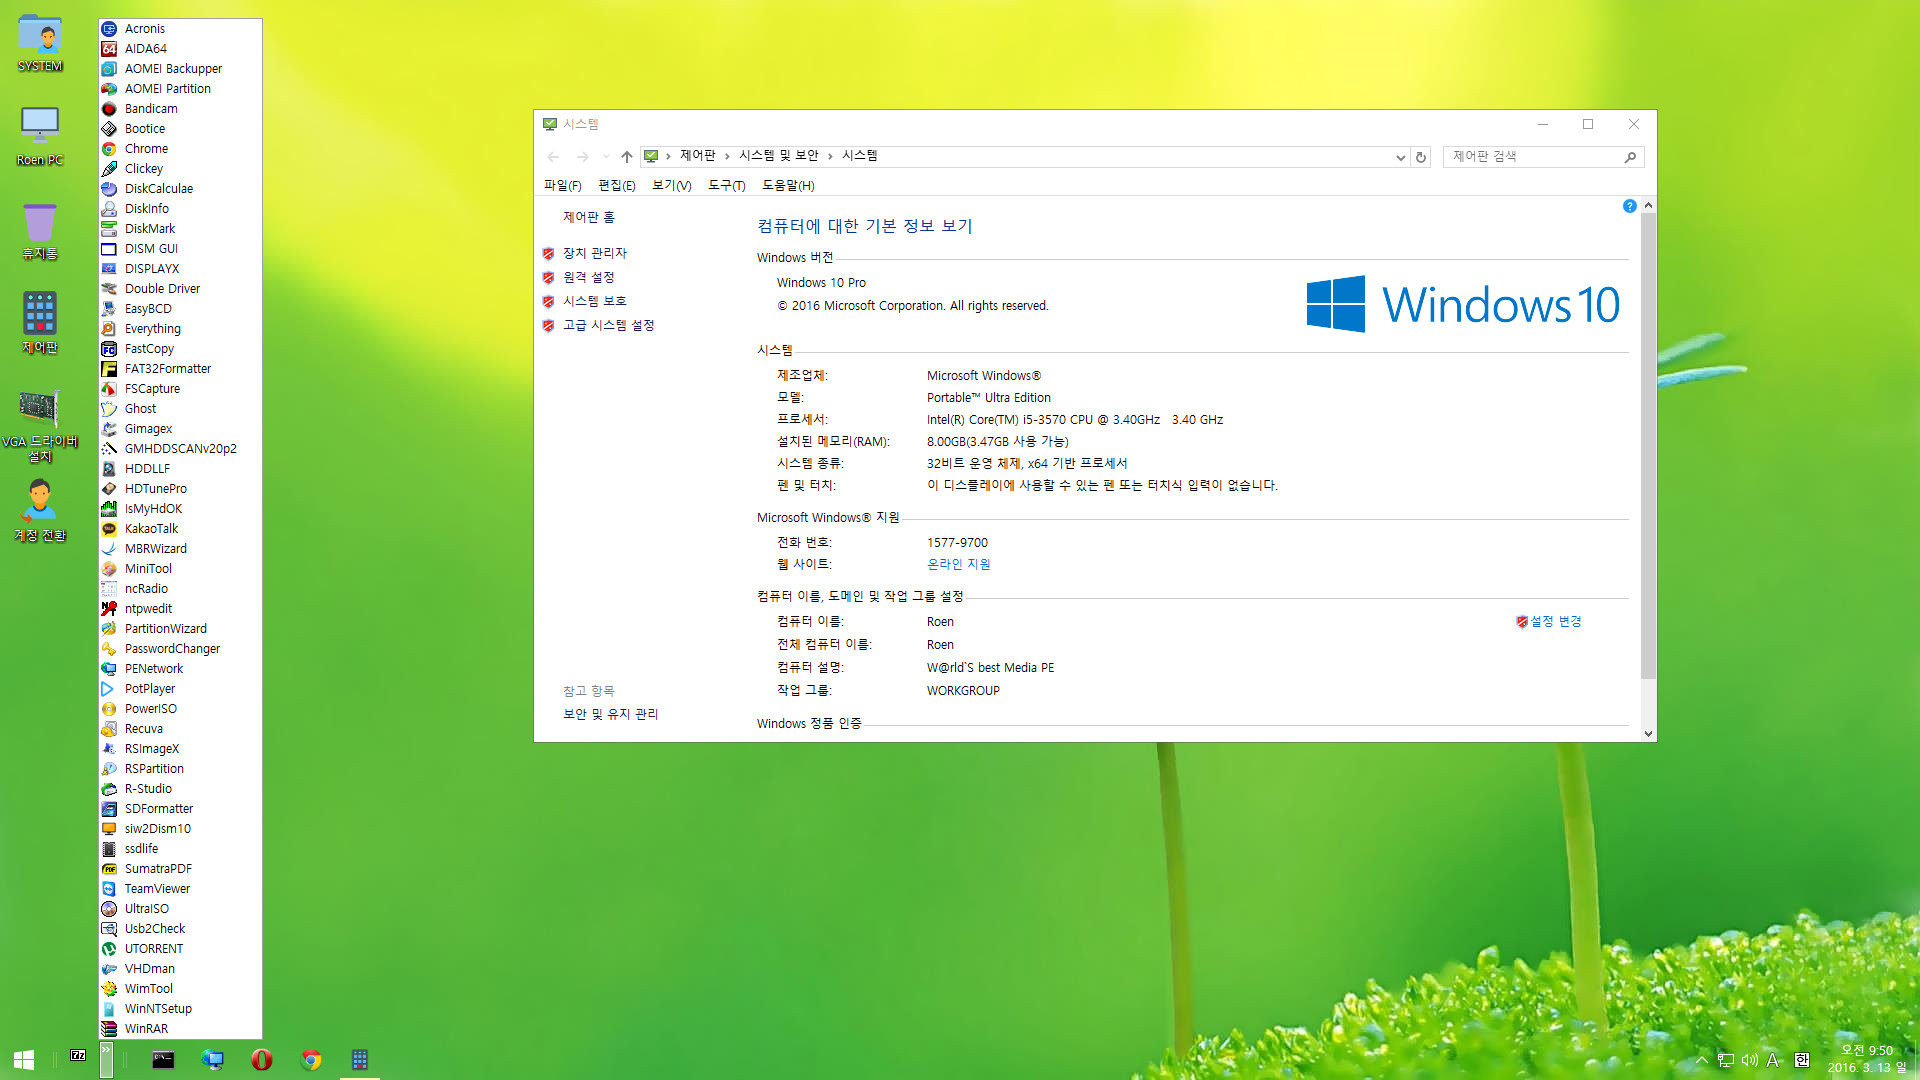Open the Opera browser taskbar icon
1920x1080 pixels.
[262, 1060]
